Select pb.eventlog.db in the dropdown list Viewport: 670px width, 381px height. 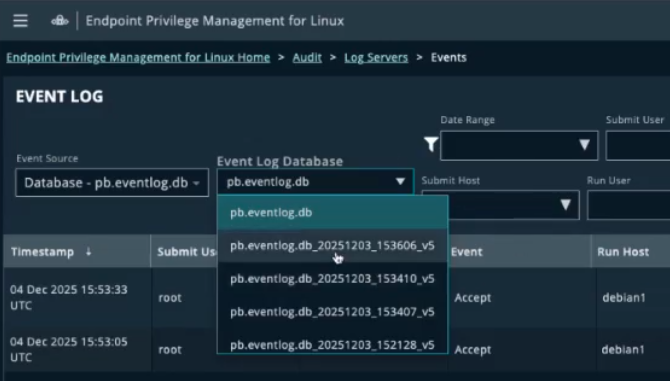332,212
